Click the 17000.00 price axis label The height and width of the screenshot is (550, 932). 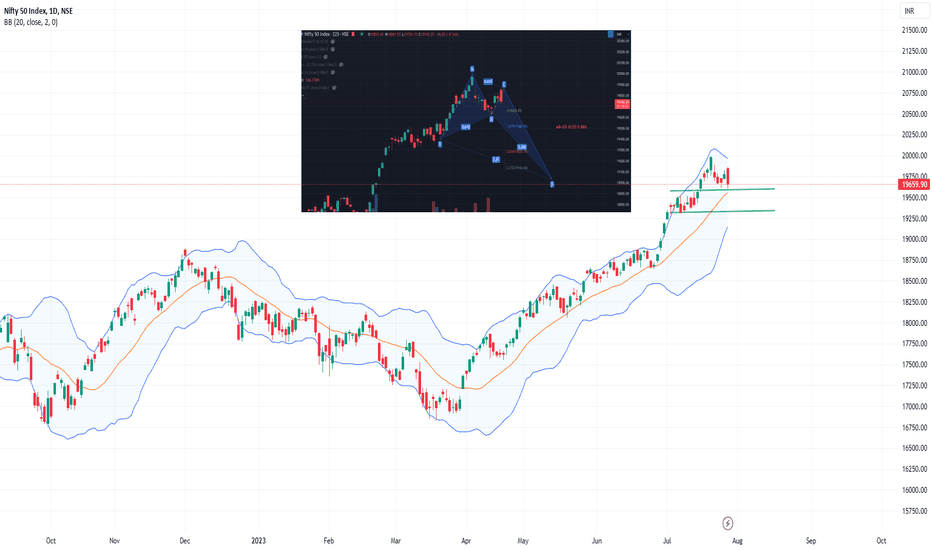(x=915, y=407)
